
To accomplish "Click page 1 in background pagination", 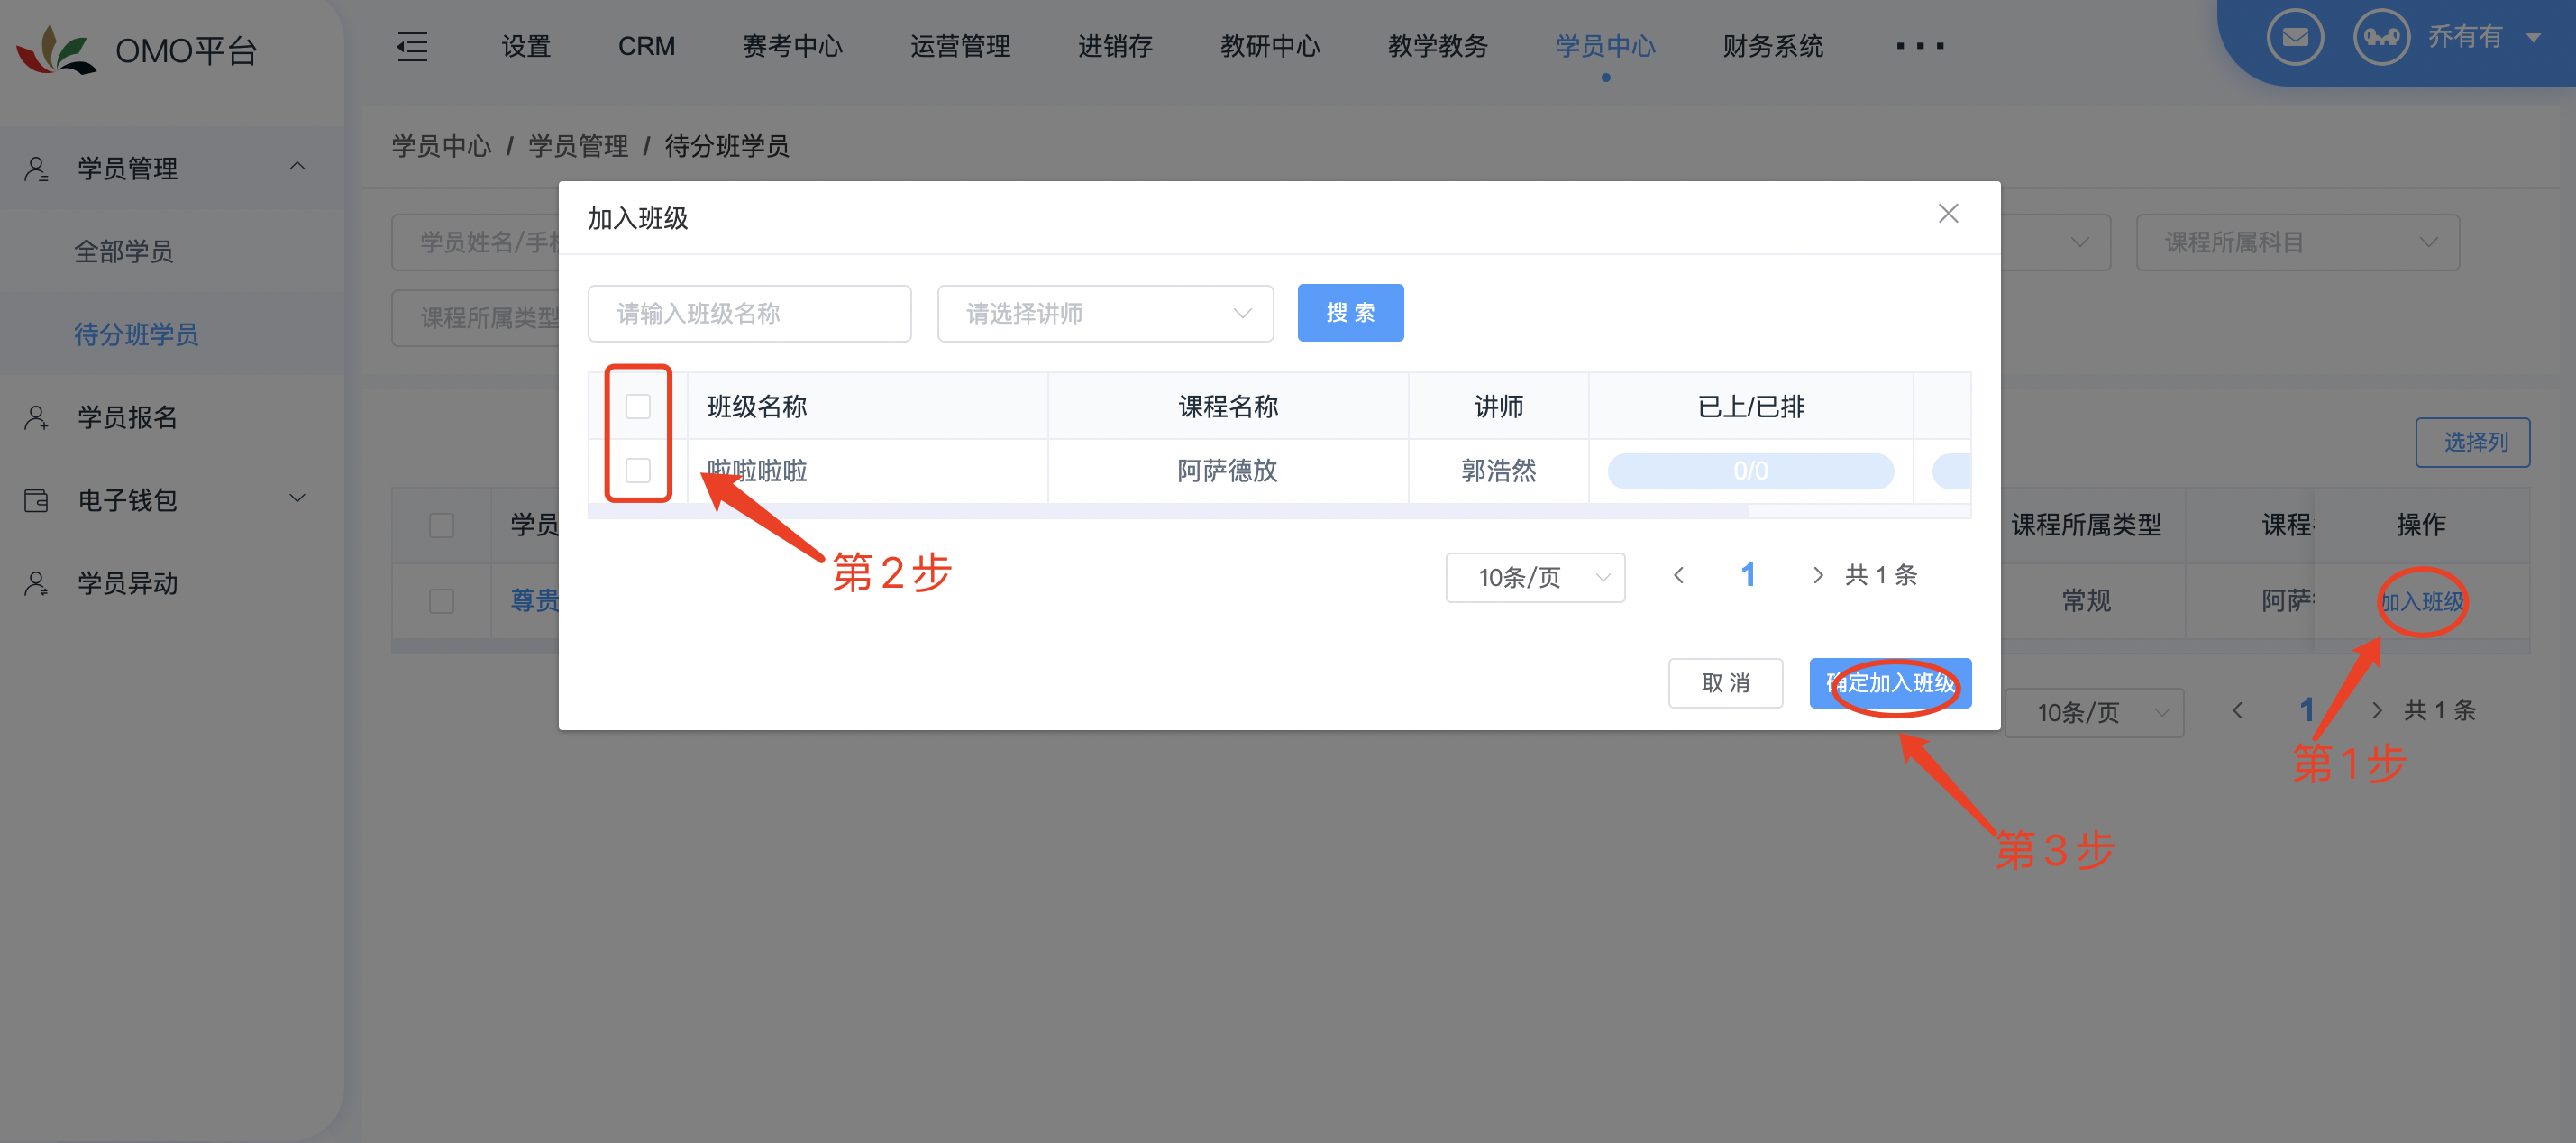I will 2306,710.
